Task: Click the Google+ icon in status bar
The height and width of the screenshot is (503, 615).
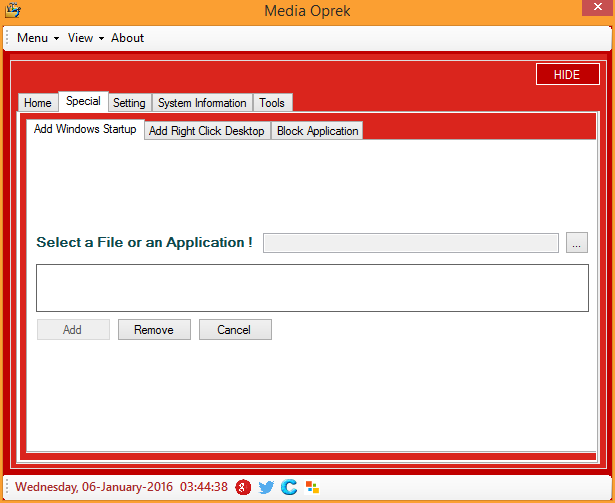Action: 243,487
